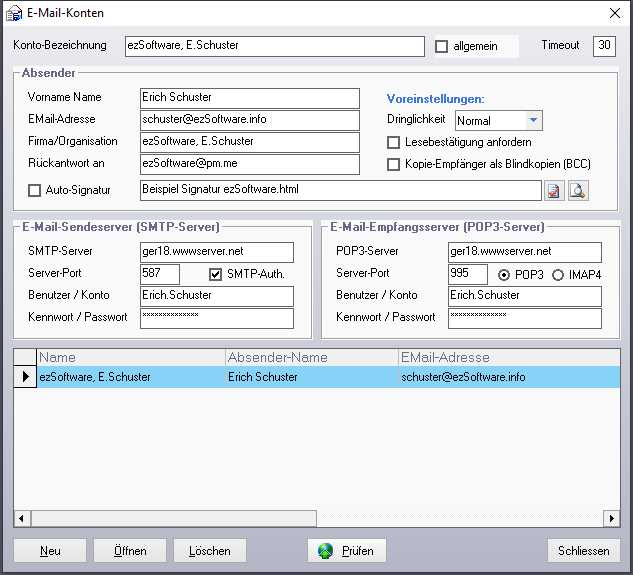The image size is (633, 575).
Task: Open the Dringlichkeit dropdown
Action: point(534,121)
